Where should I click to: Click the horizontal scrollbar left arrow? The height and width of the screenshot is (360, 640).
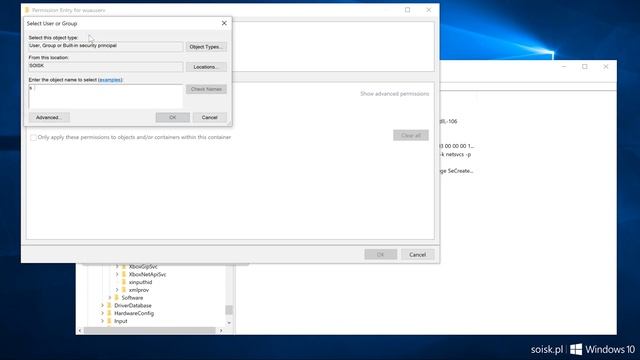80,331
